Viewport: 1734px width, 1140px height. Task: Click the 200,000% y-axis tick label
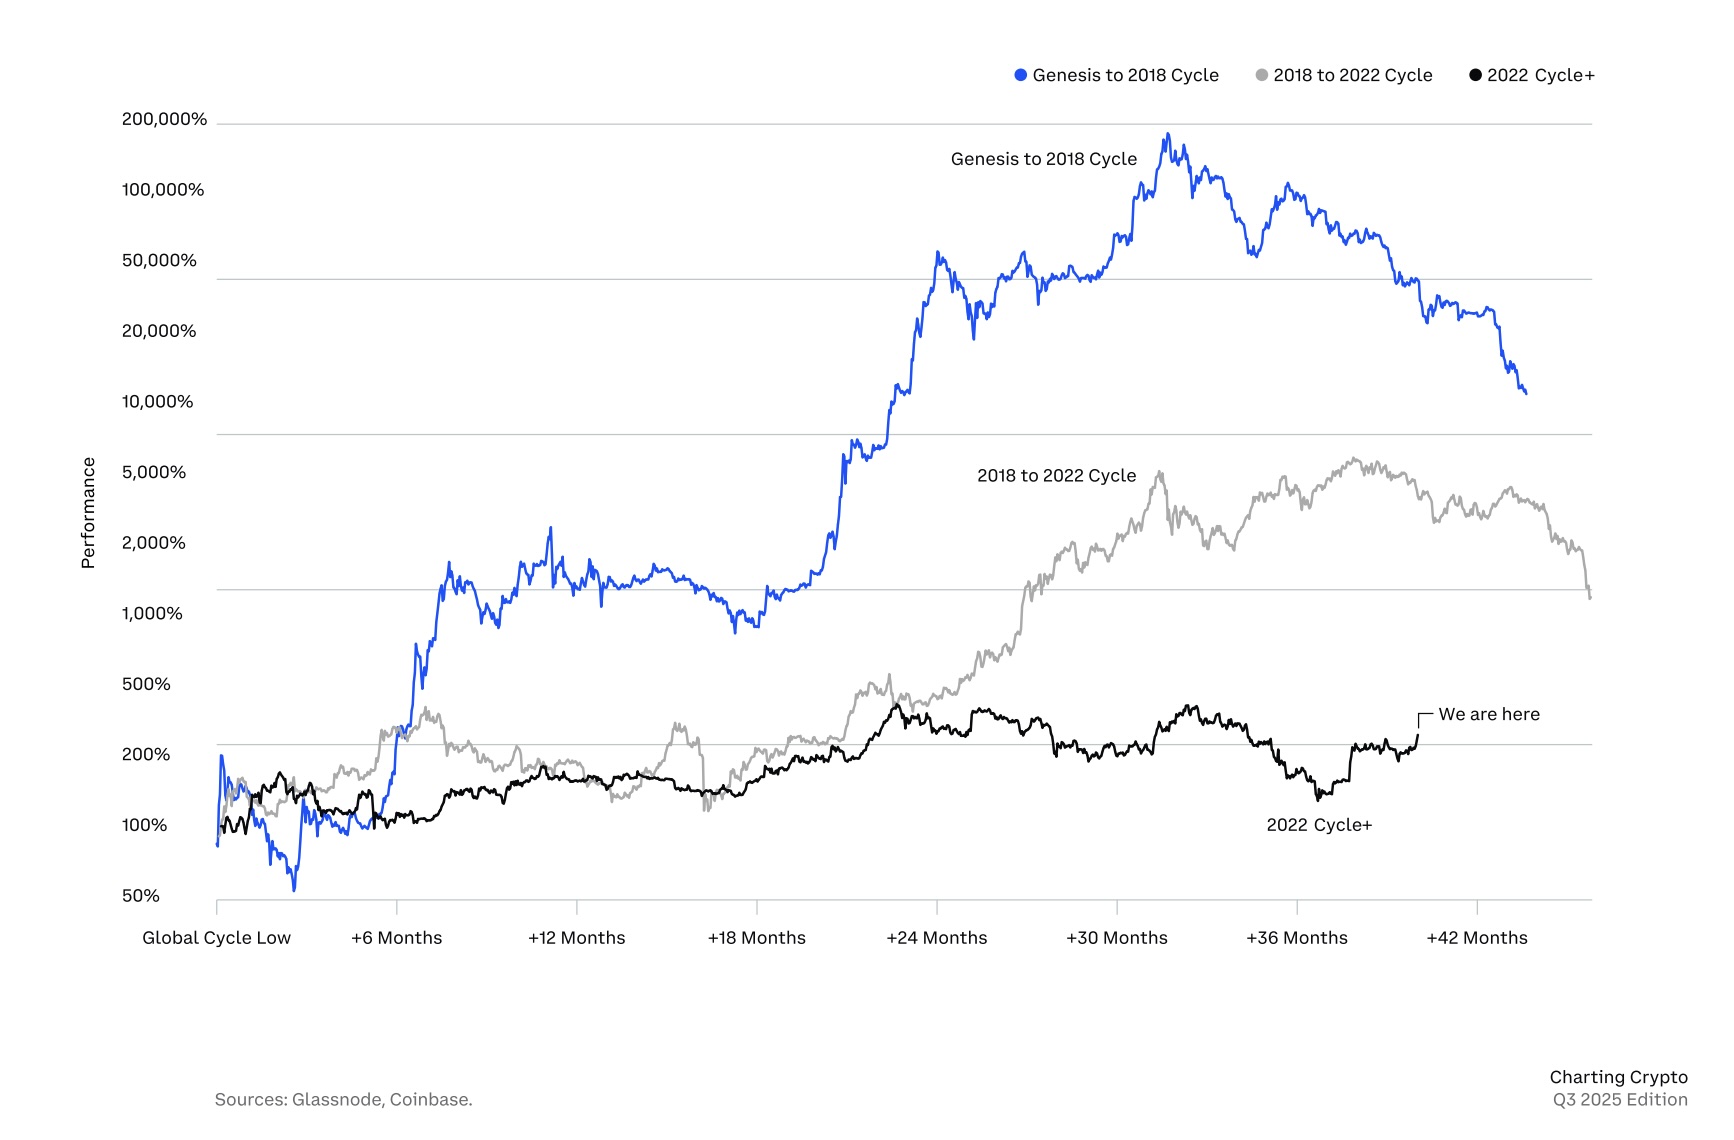[164, 119]
